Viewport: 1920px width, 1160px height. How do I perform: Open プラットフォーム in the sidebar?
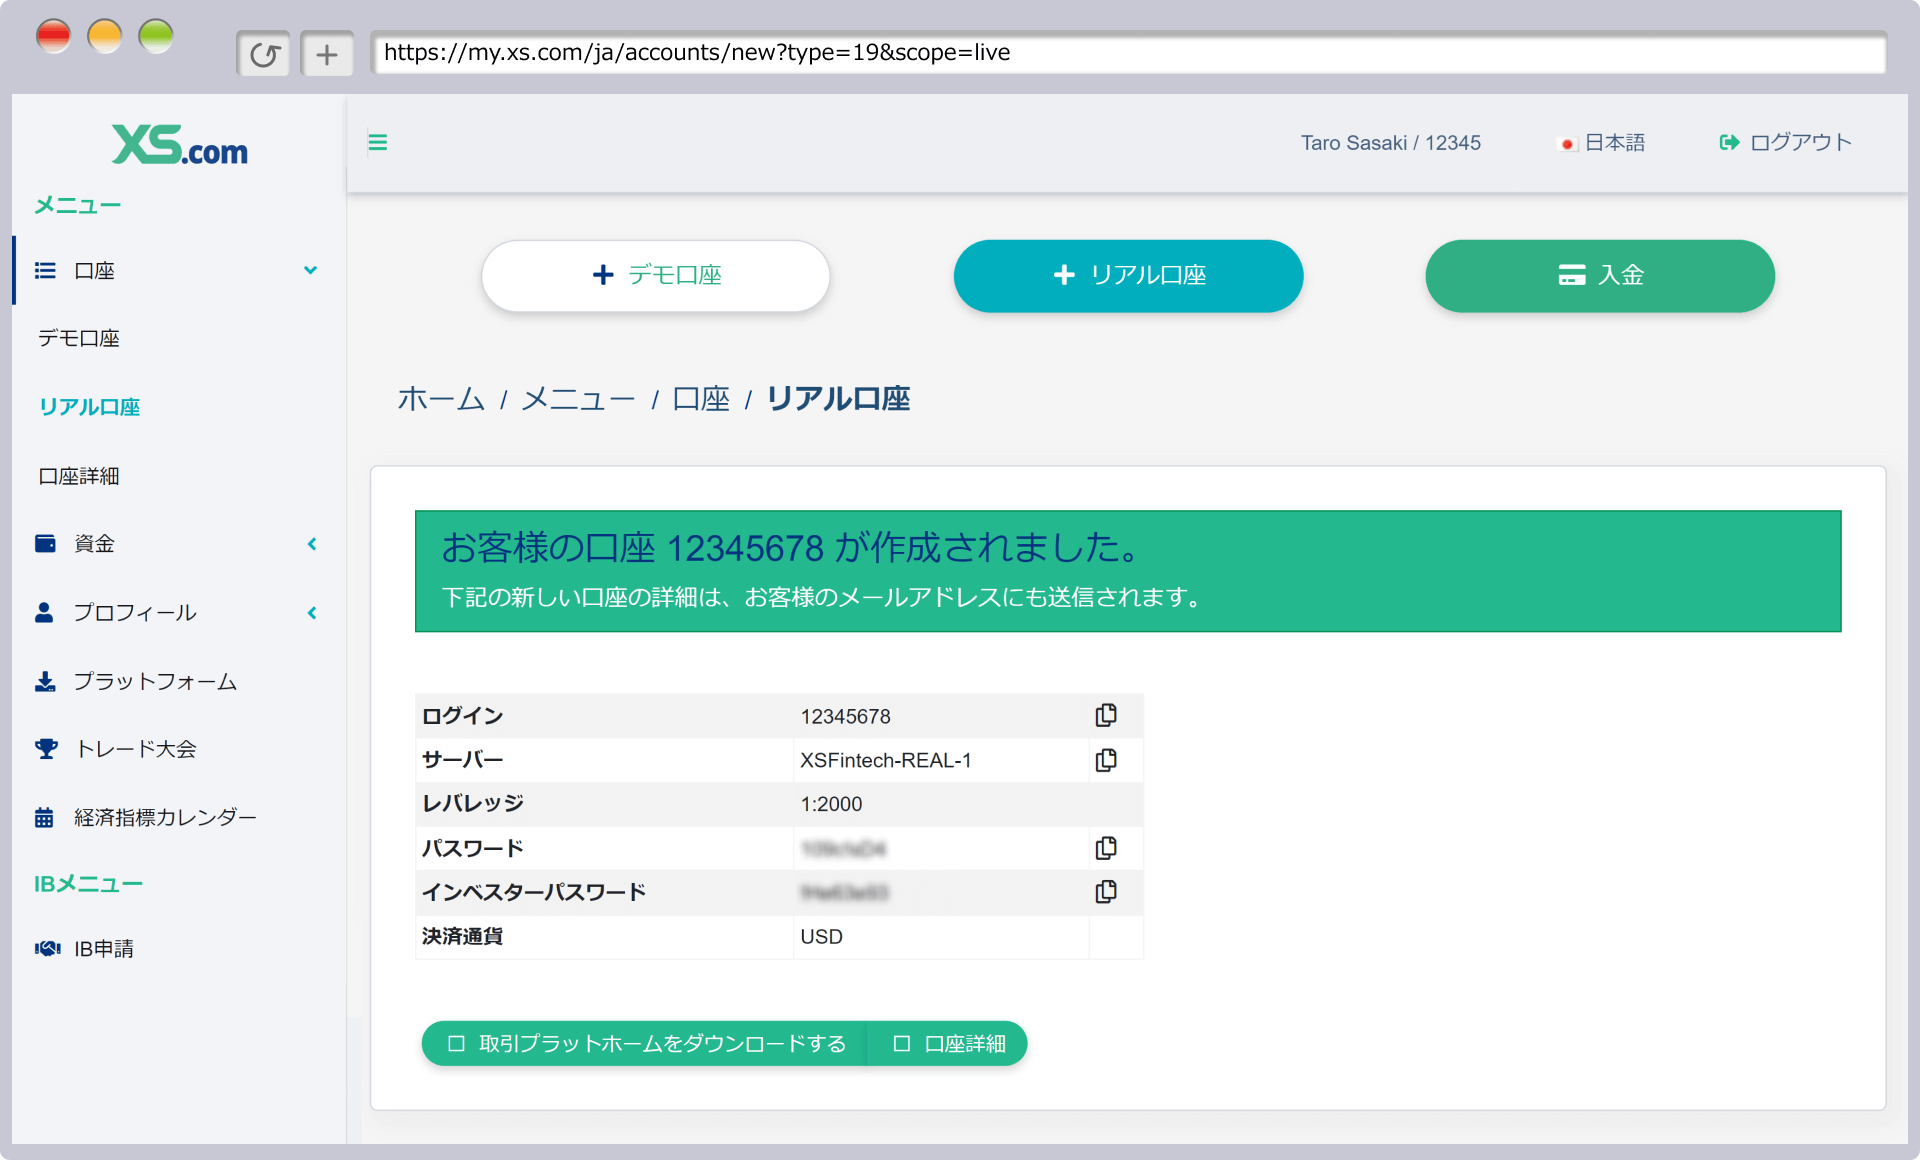(x=155, y=681)
